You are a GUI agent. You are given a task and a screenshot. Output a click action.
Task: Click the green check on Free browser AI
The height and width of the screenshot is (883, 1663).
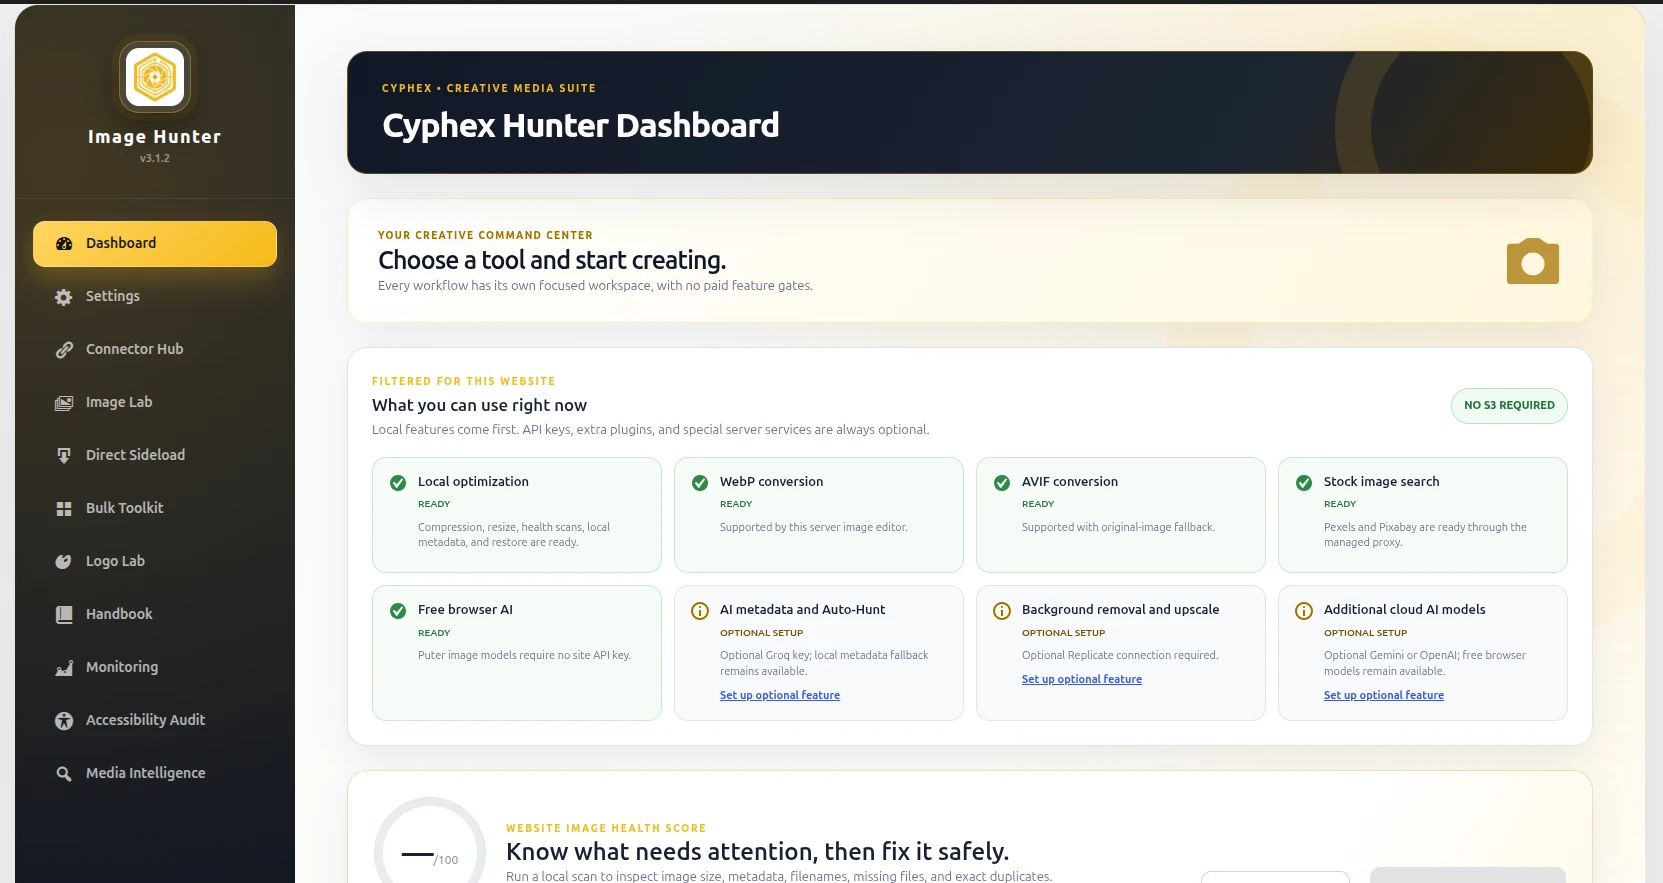coord(398,611)
